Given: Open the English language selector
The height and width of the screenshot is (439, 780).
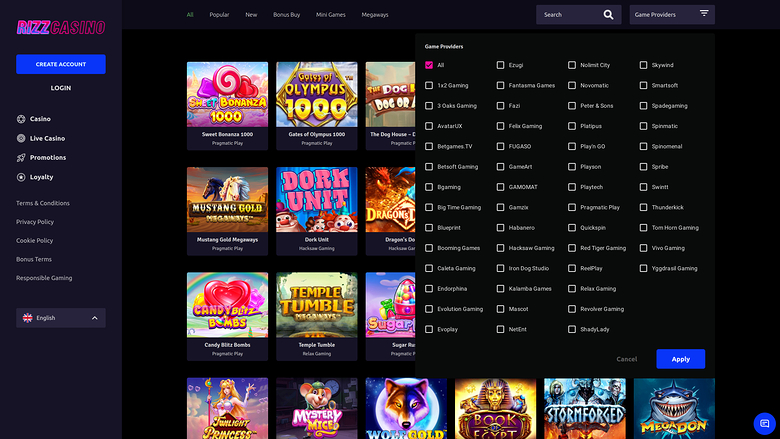Looking at the screenshot, I should (x=61, y=318).
